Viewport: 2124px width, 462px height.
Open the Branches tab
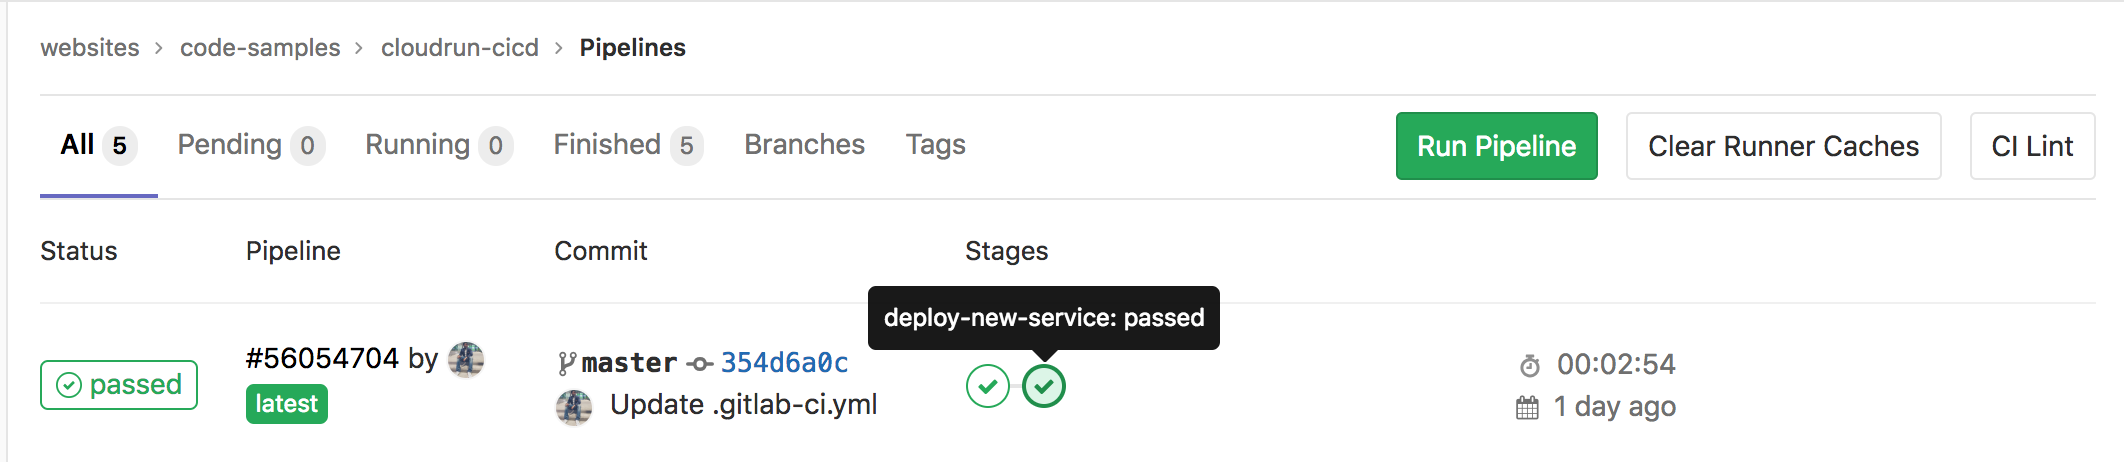pyautogui.click(x=804, y=145)
